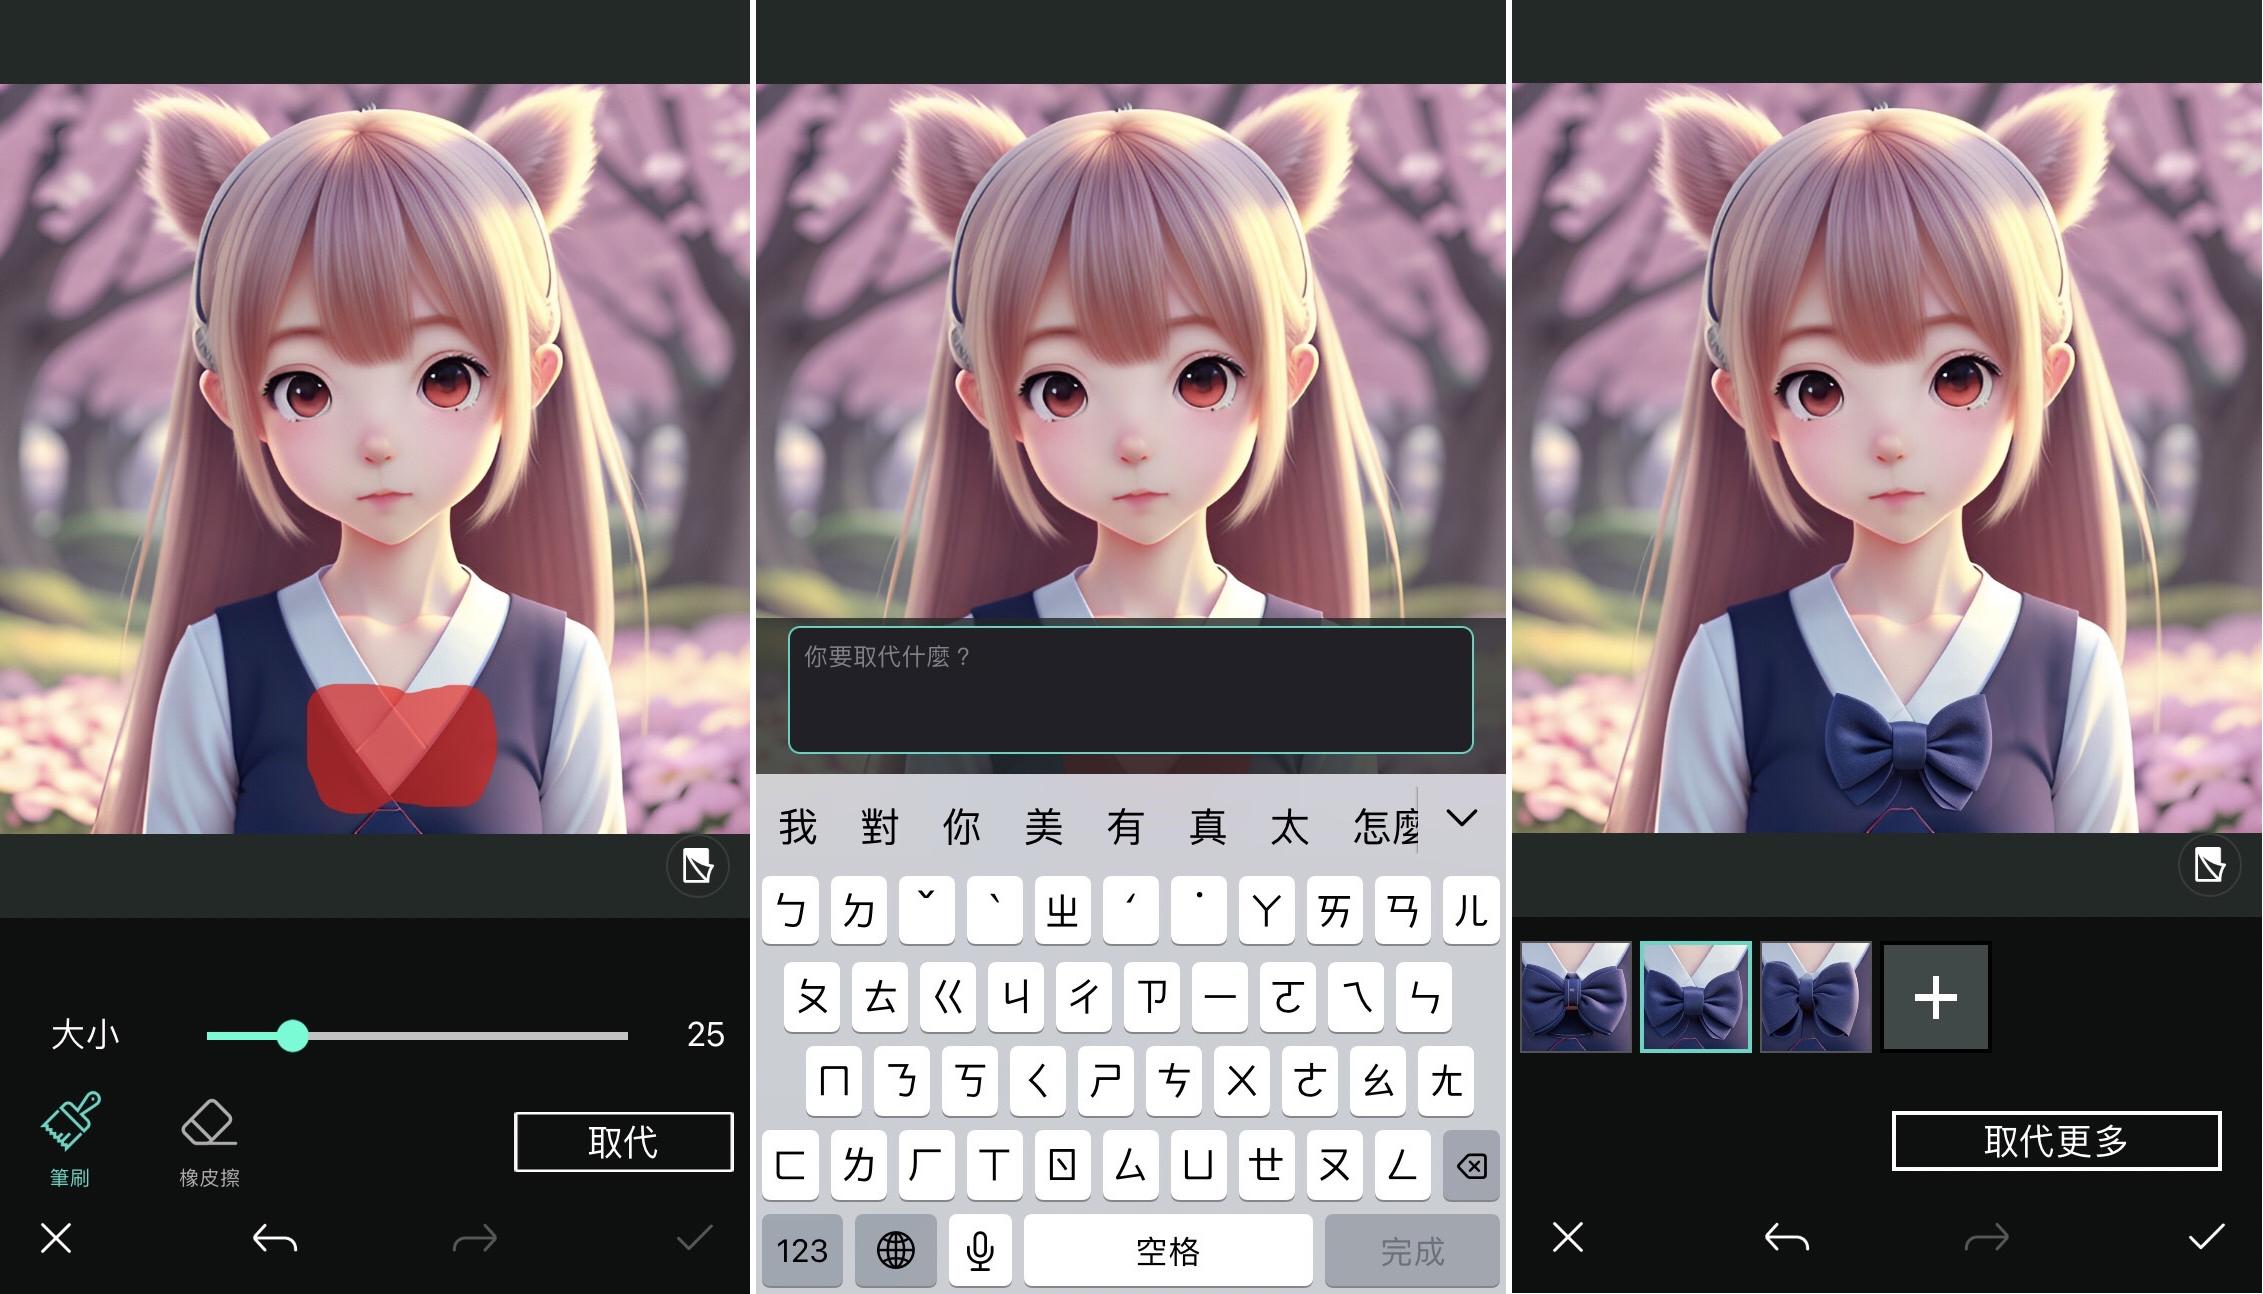Switch to 123 number keyboard
The width and height of the screenshot is (2263, 1294).
point(802,1250)
